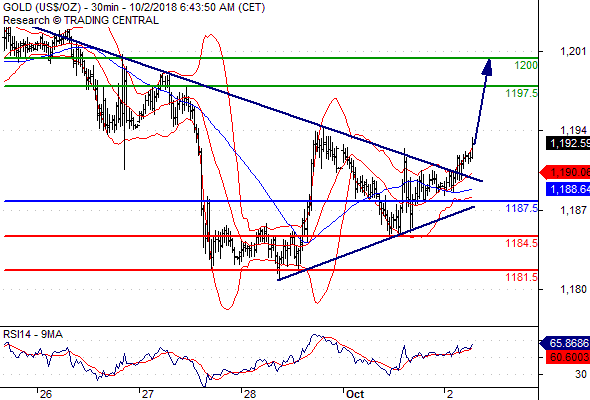
Task: Click the 1,201 price axis label
Action: point(573,51)
